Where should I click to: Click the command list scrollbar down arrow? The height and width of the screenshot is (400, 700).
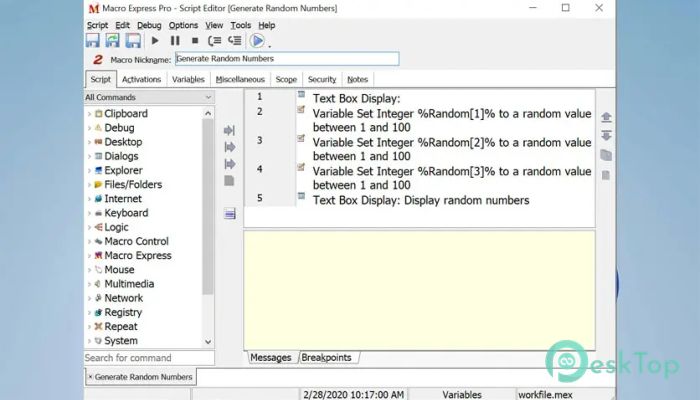(208, 342)
